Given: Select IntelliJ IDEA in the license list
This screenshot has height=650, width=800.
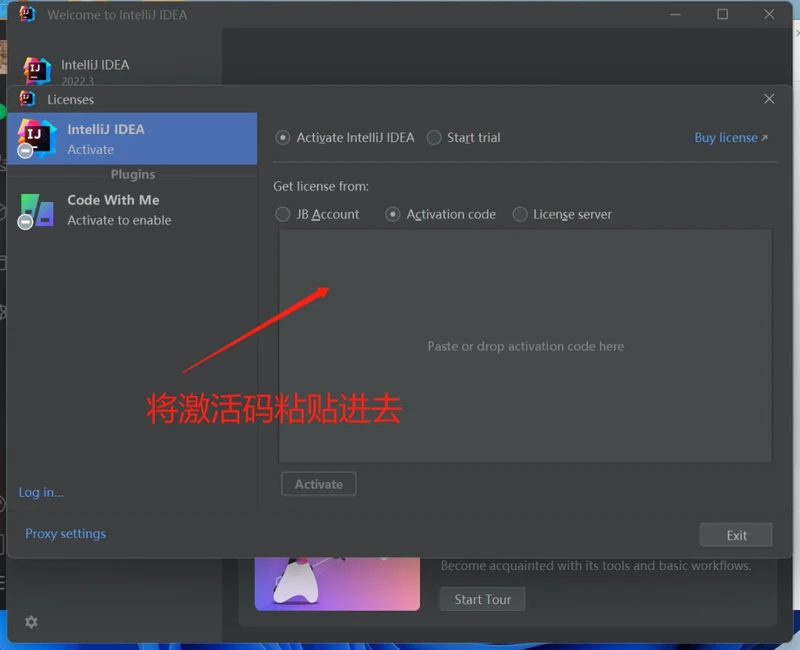Looking at the screenshot, I should (132, 139).
